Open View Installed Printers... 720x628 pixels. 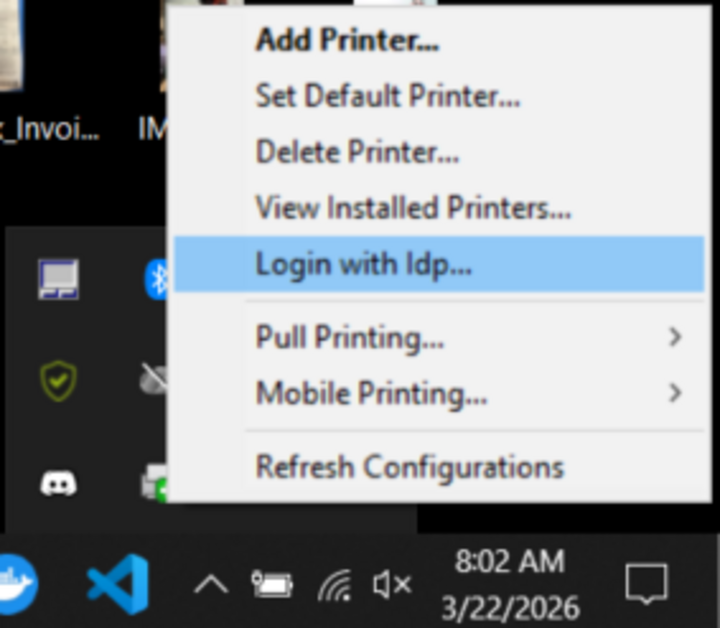413,208
